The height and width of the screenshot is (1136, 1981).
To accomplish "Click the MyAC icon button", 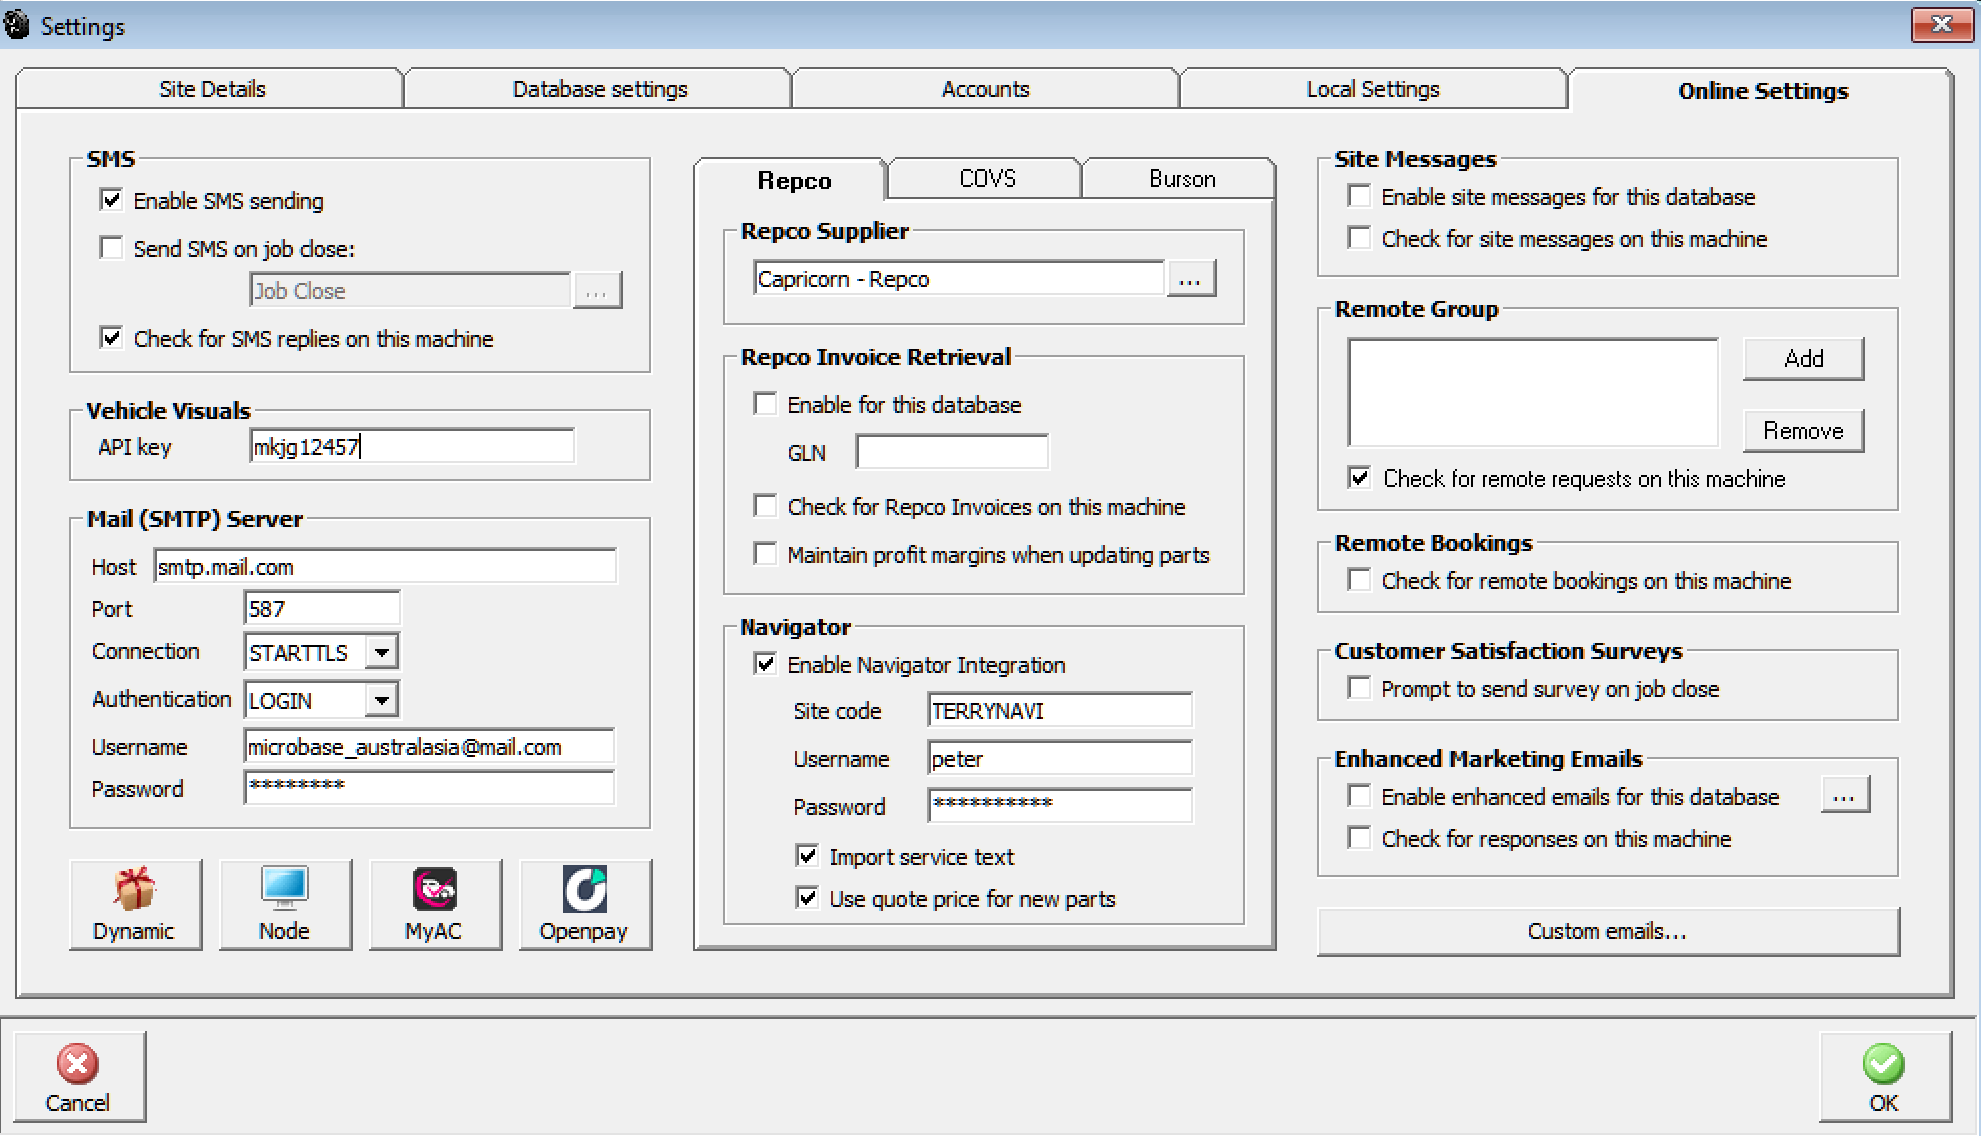I will tap(434, 903).
